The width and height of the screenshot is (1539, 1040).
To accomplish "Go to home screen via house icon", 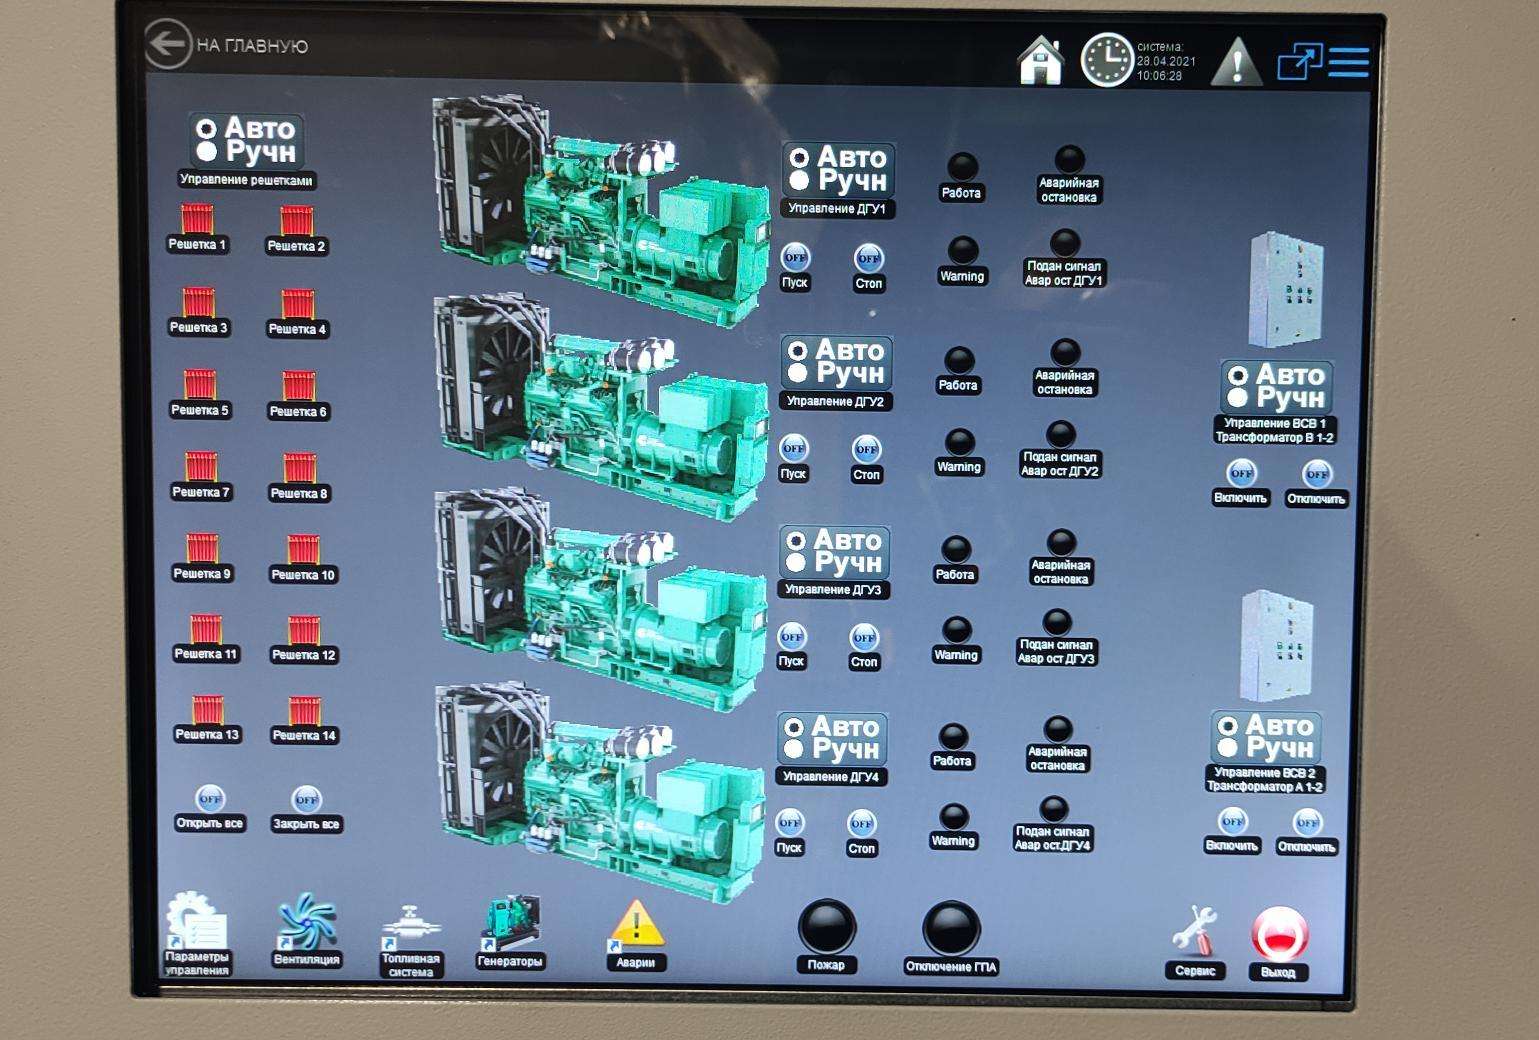I will tap(1040, 60).
